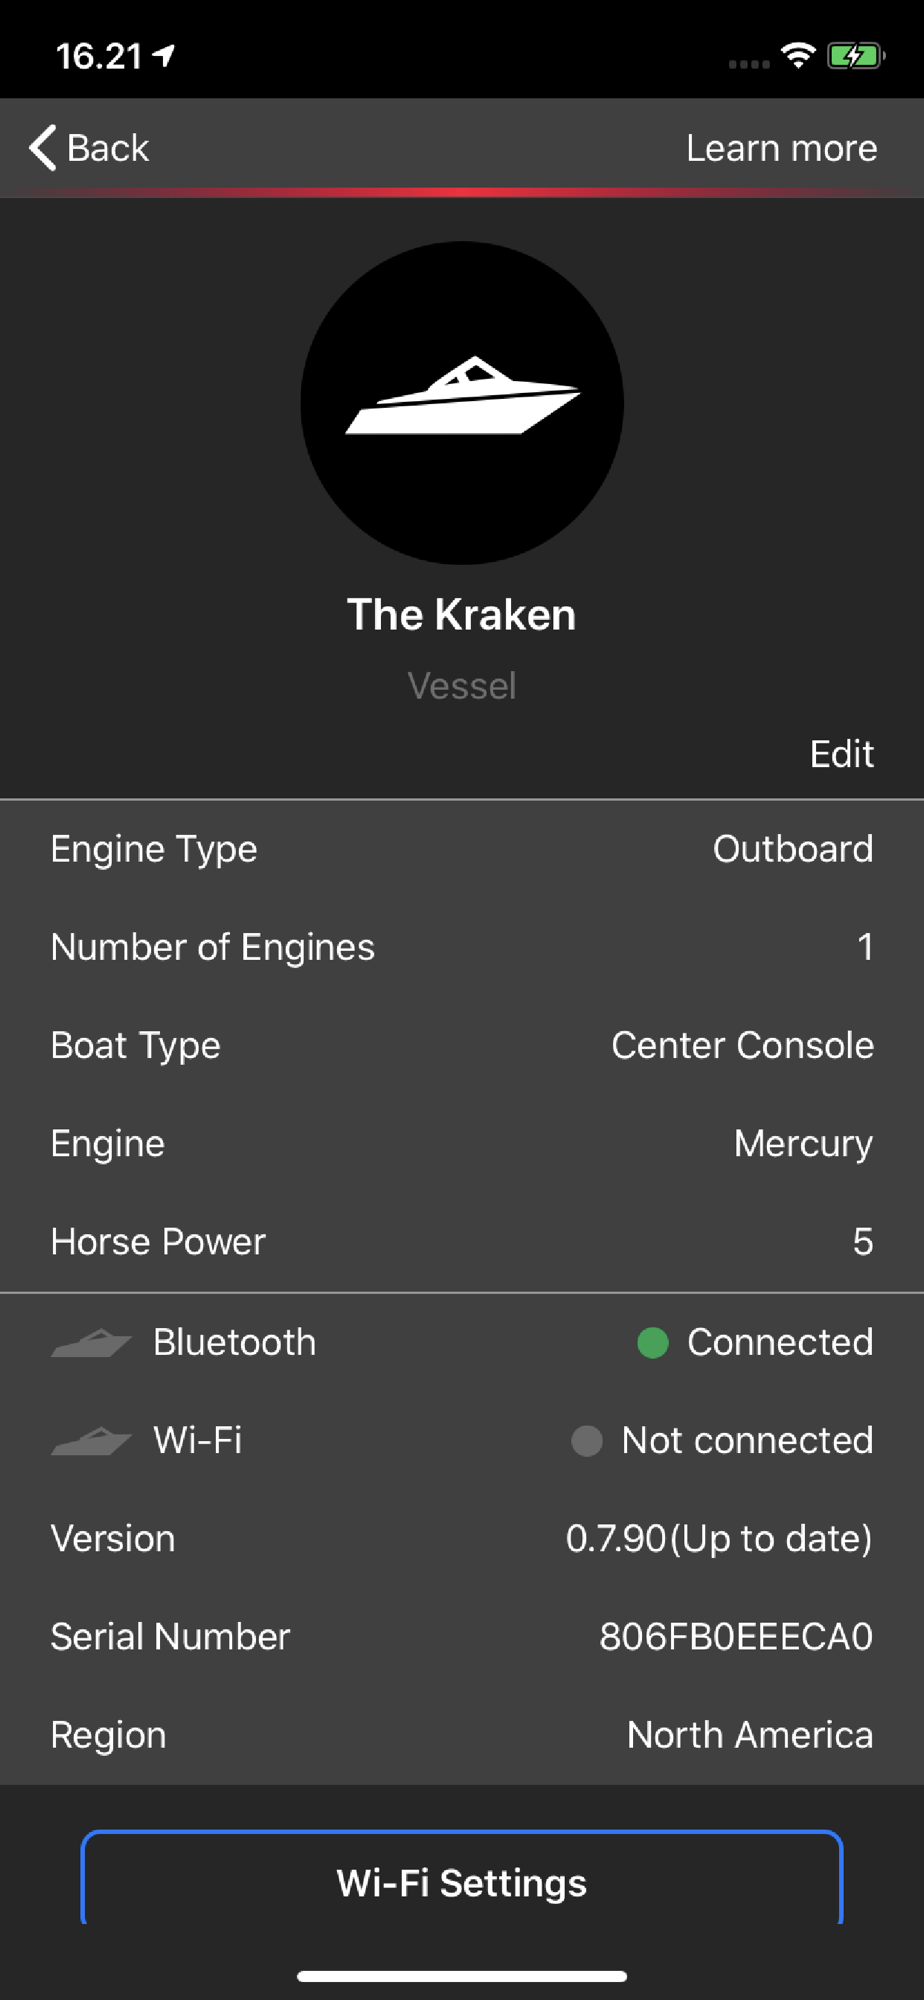This screenshot has width=924, height=2000.
Task: Tap The Kraken vessel name title
Action: click(x=462, y=615)
